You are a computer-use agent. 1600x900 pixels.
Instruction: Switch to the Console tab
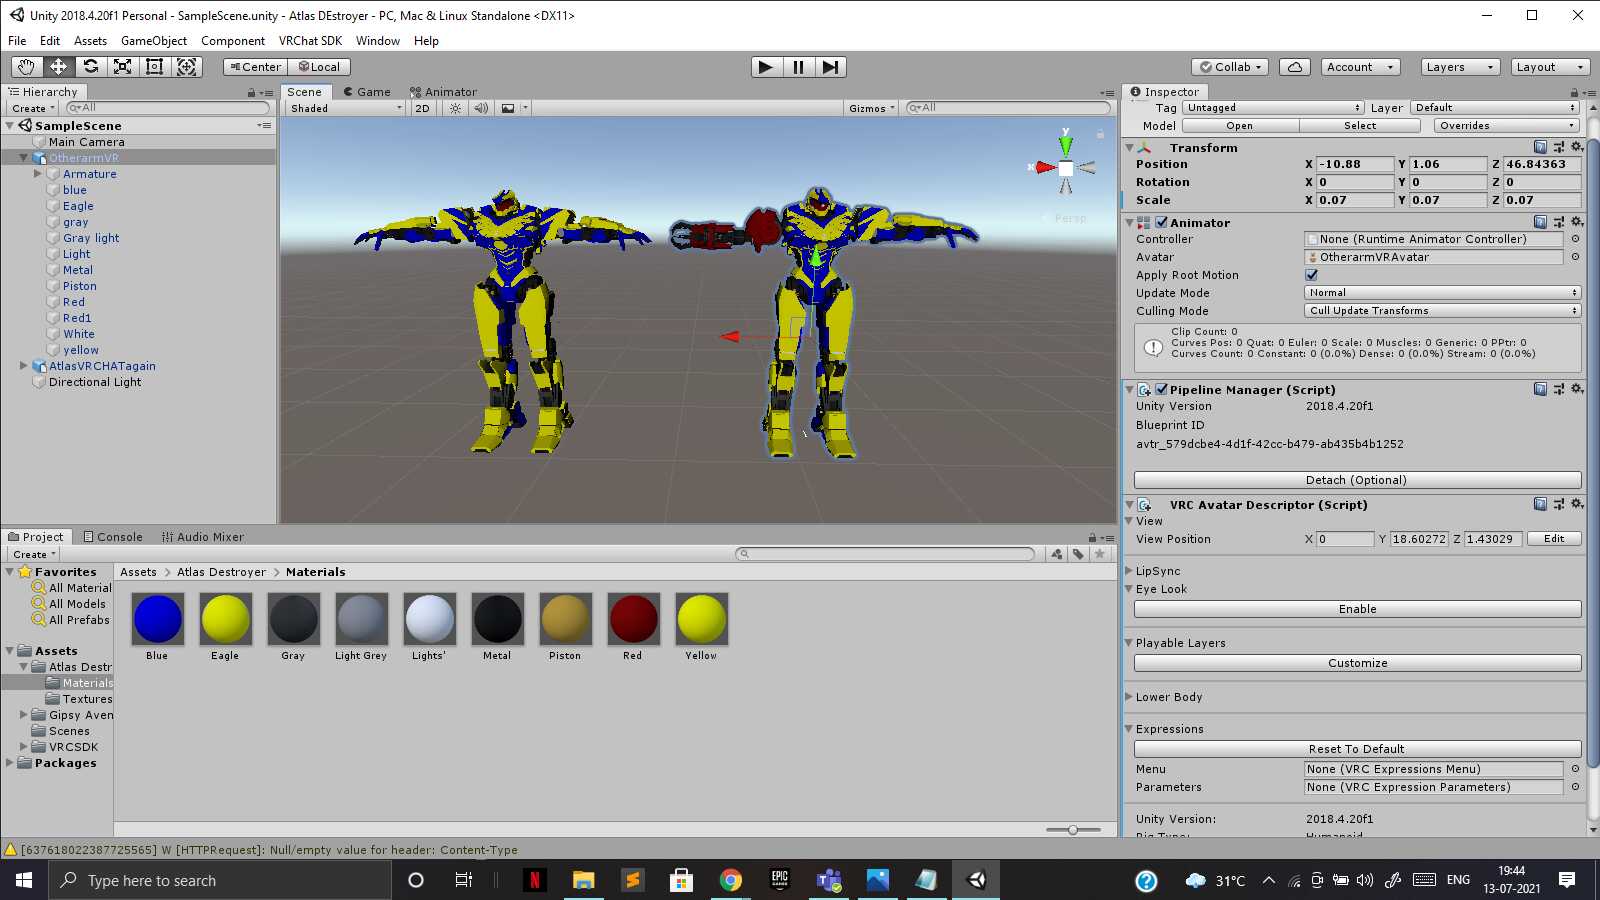113,537
